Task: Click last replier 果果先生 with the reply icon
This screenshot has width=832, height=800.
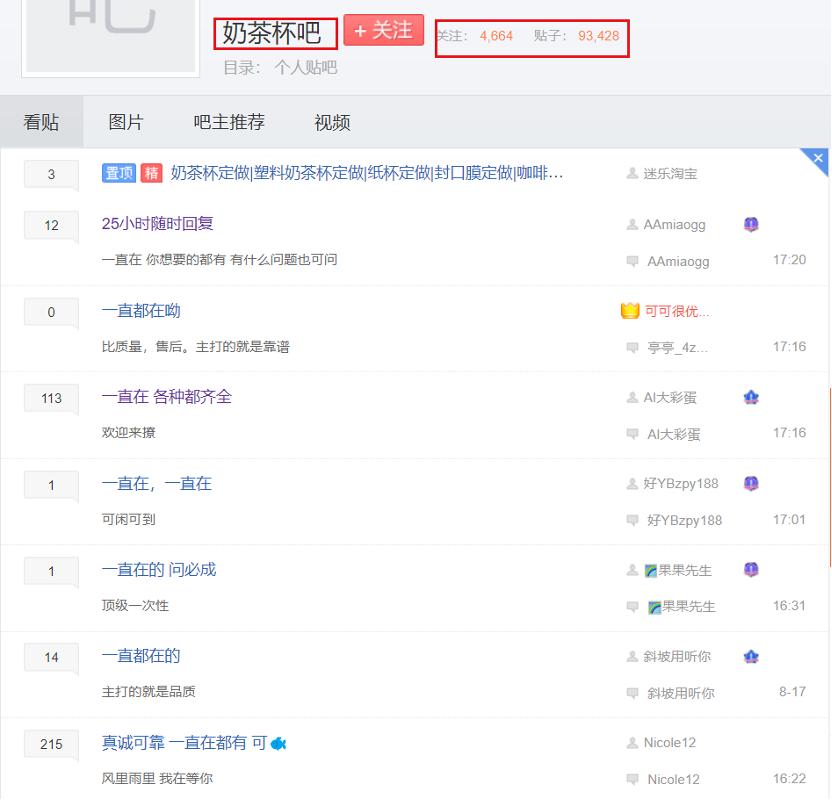Action: click(x=681, y=606)
